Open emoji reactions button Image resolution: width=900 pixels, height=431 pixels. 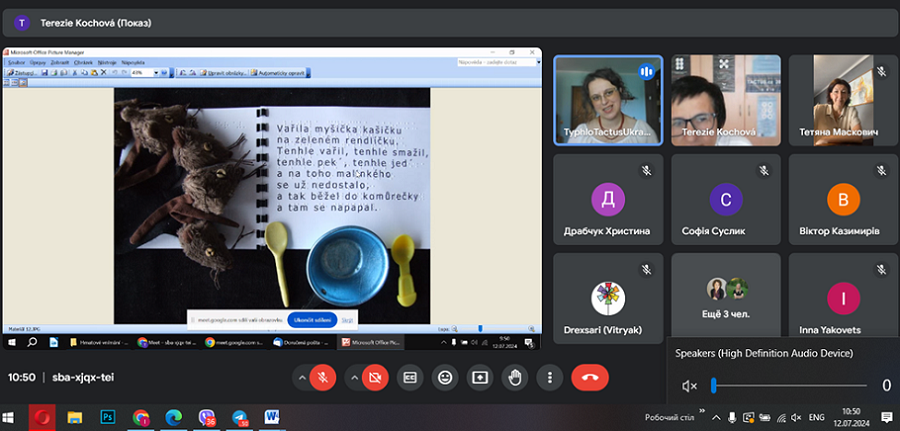coord(445,378)
